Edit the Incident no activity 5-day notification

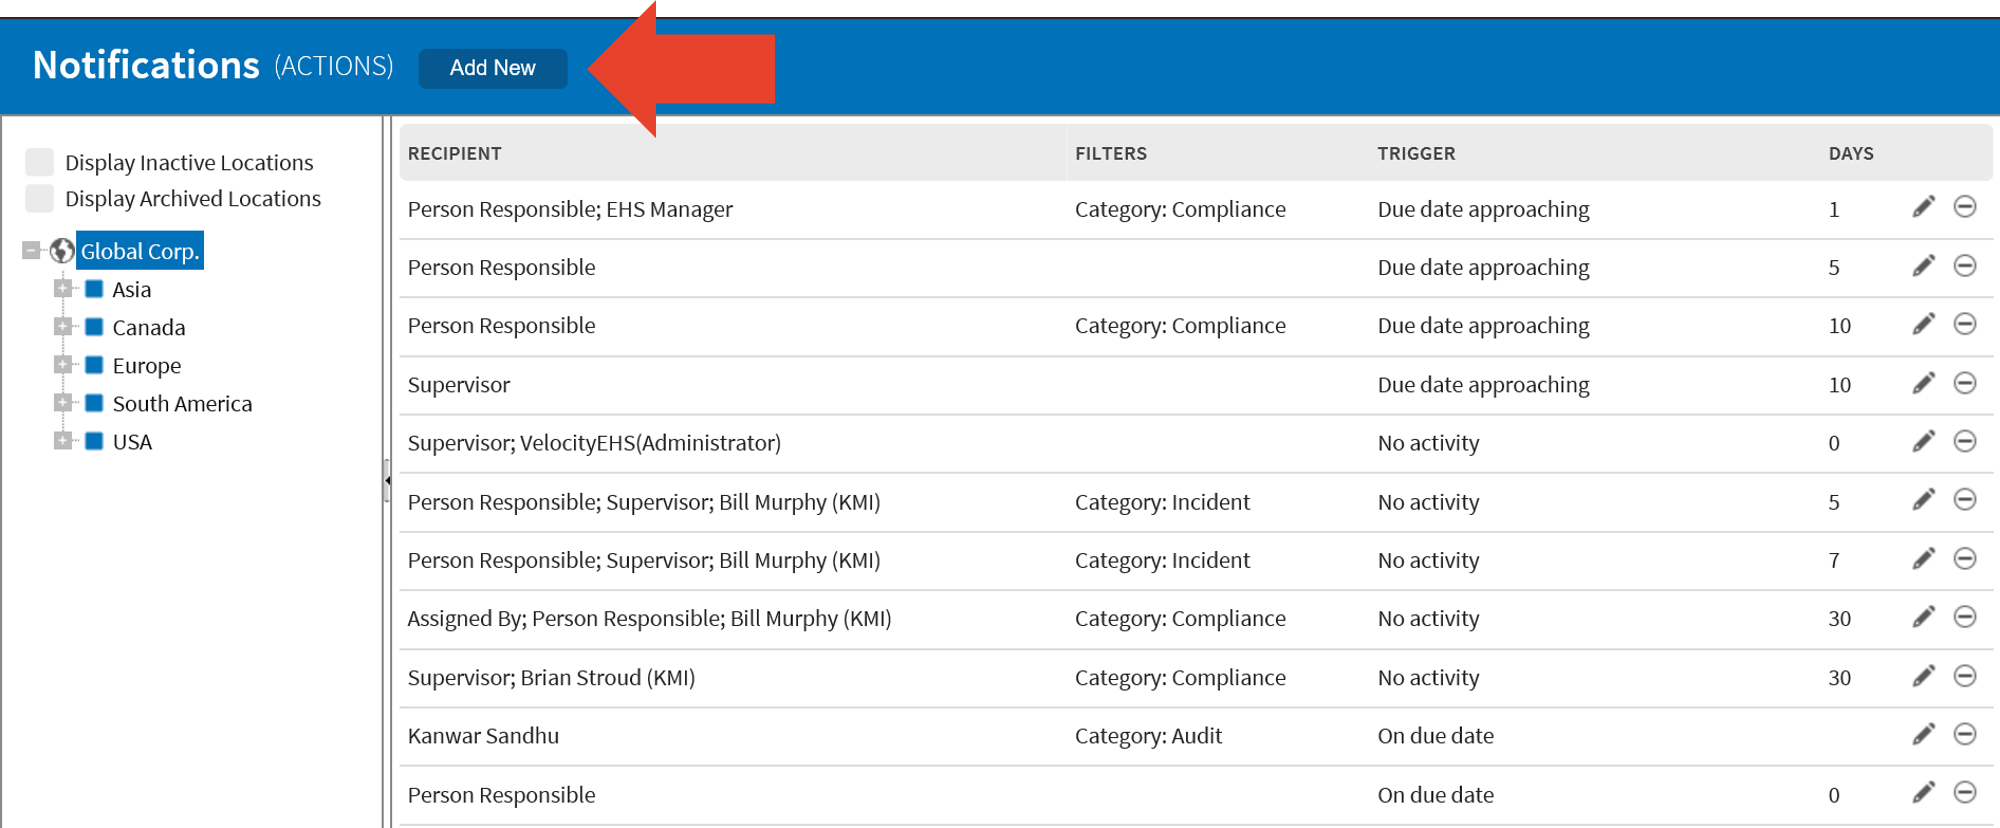point(1924,499)
